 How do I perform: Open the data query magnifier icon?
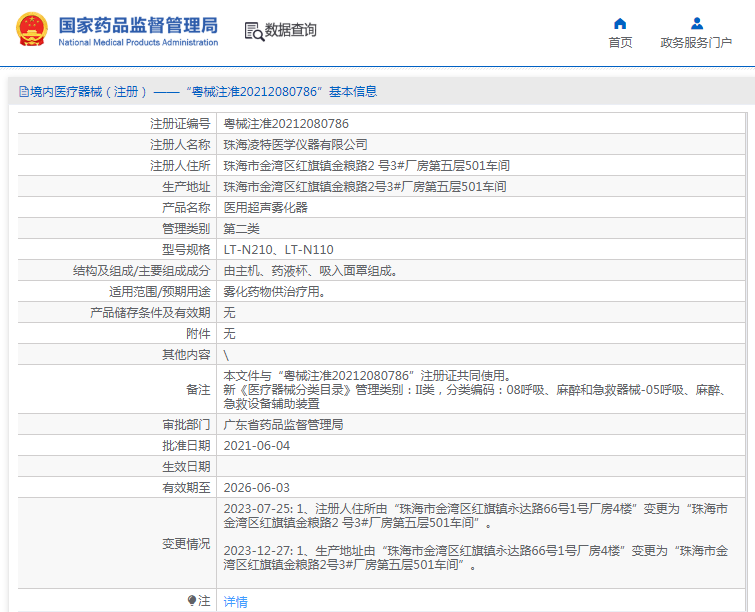(254, 31)
